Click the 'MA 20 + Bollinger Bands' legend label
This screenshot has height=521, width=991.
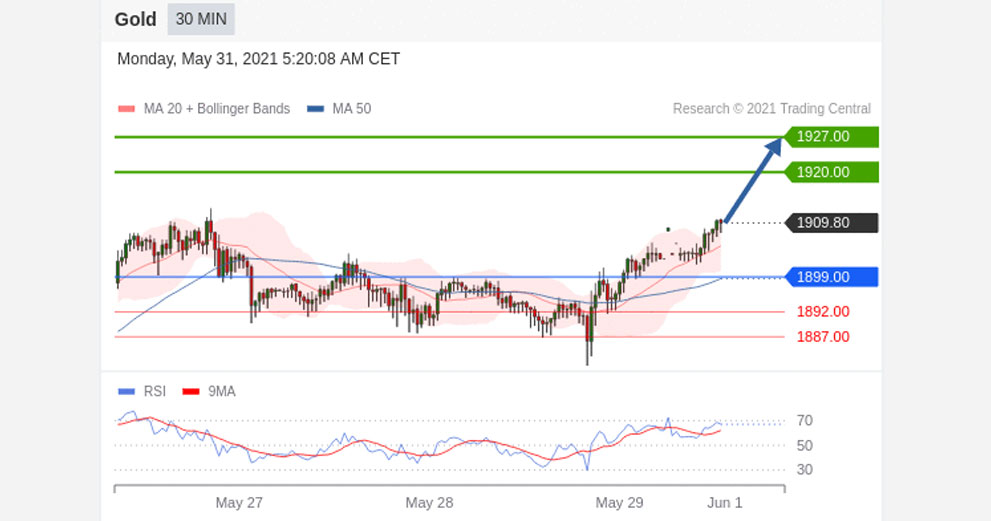pyautogui.click(x=217, y=109)
